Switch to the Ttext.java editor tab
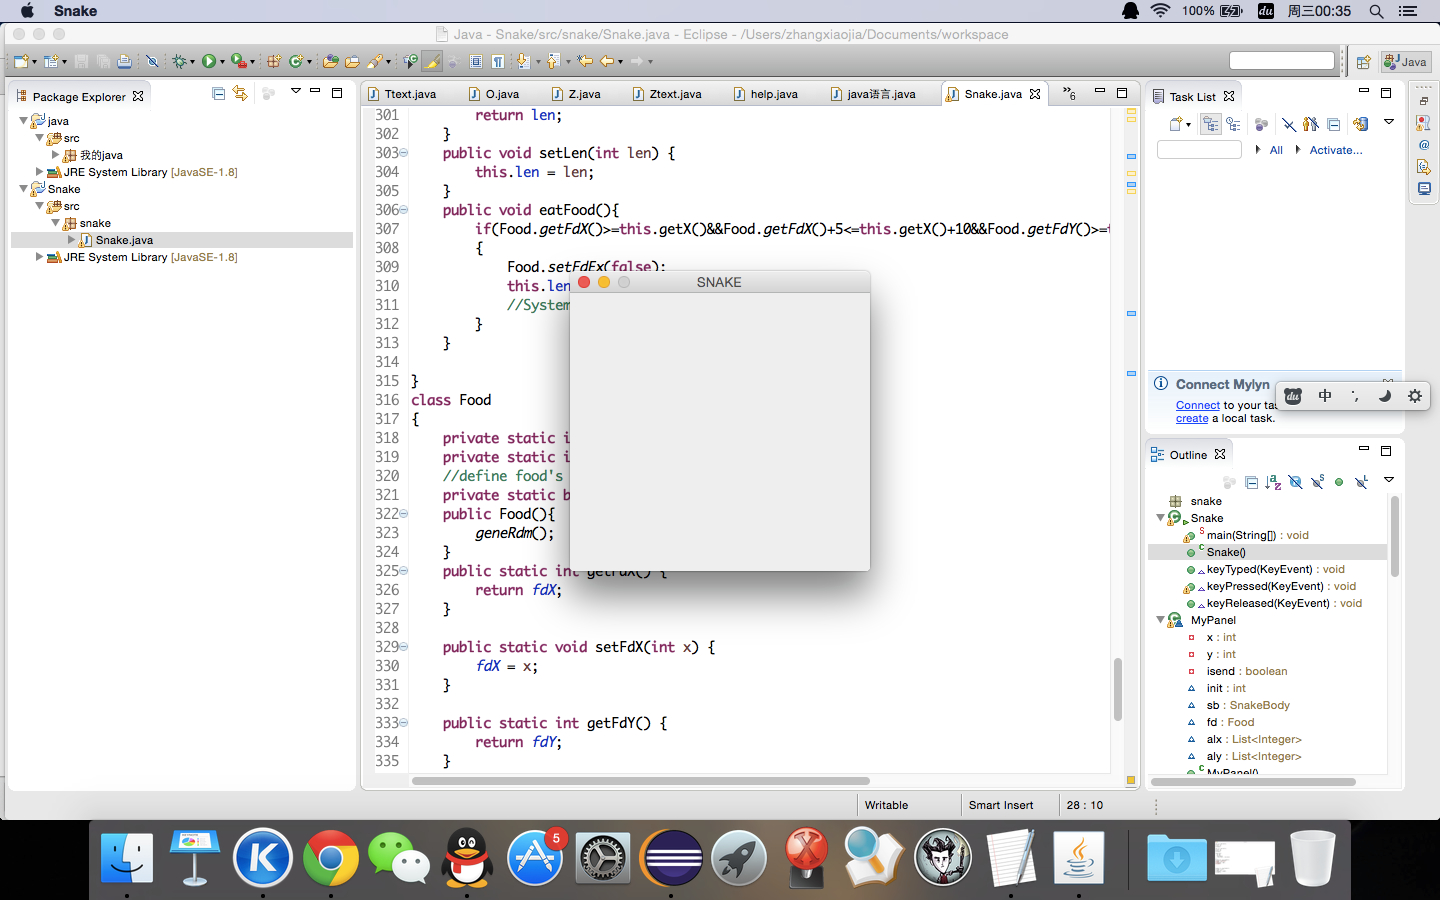 tap(410, 94)
